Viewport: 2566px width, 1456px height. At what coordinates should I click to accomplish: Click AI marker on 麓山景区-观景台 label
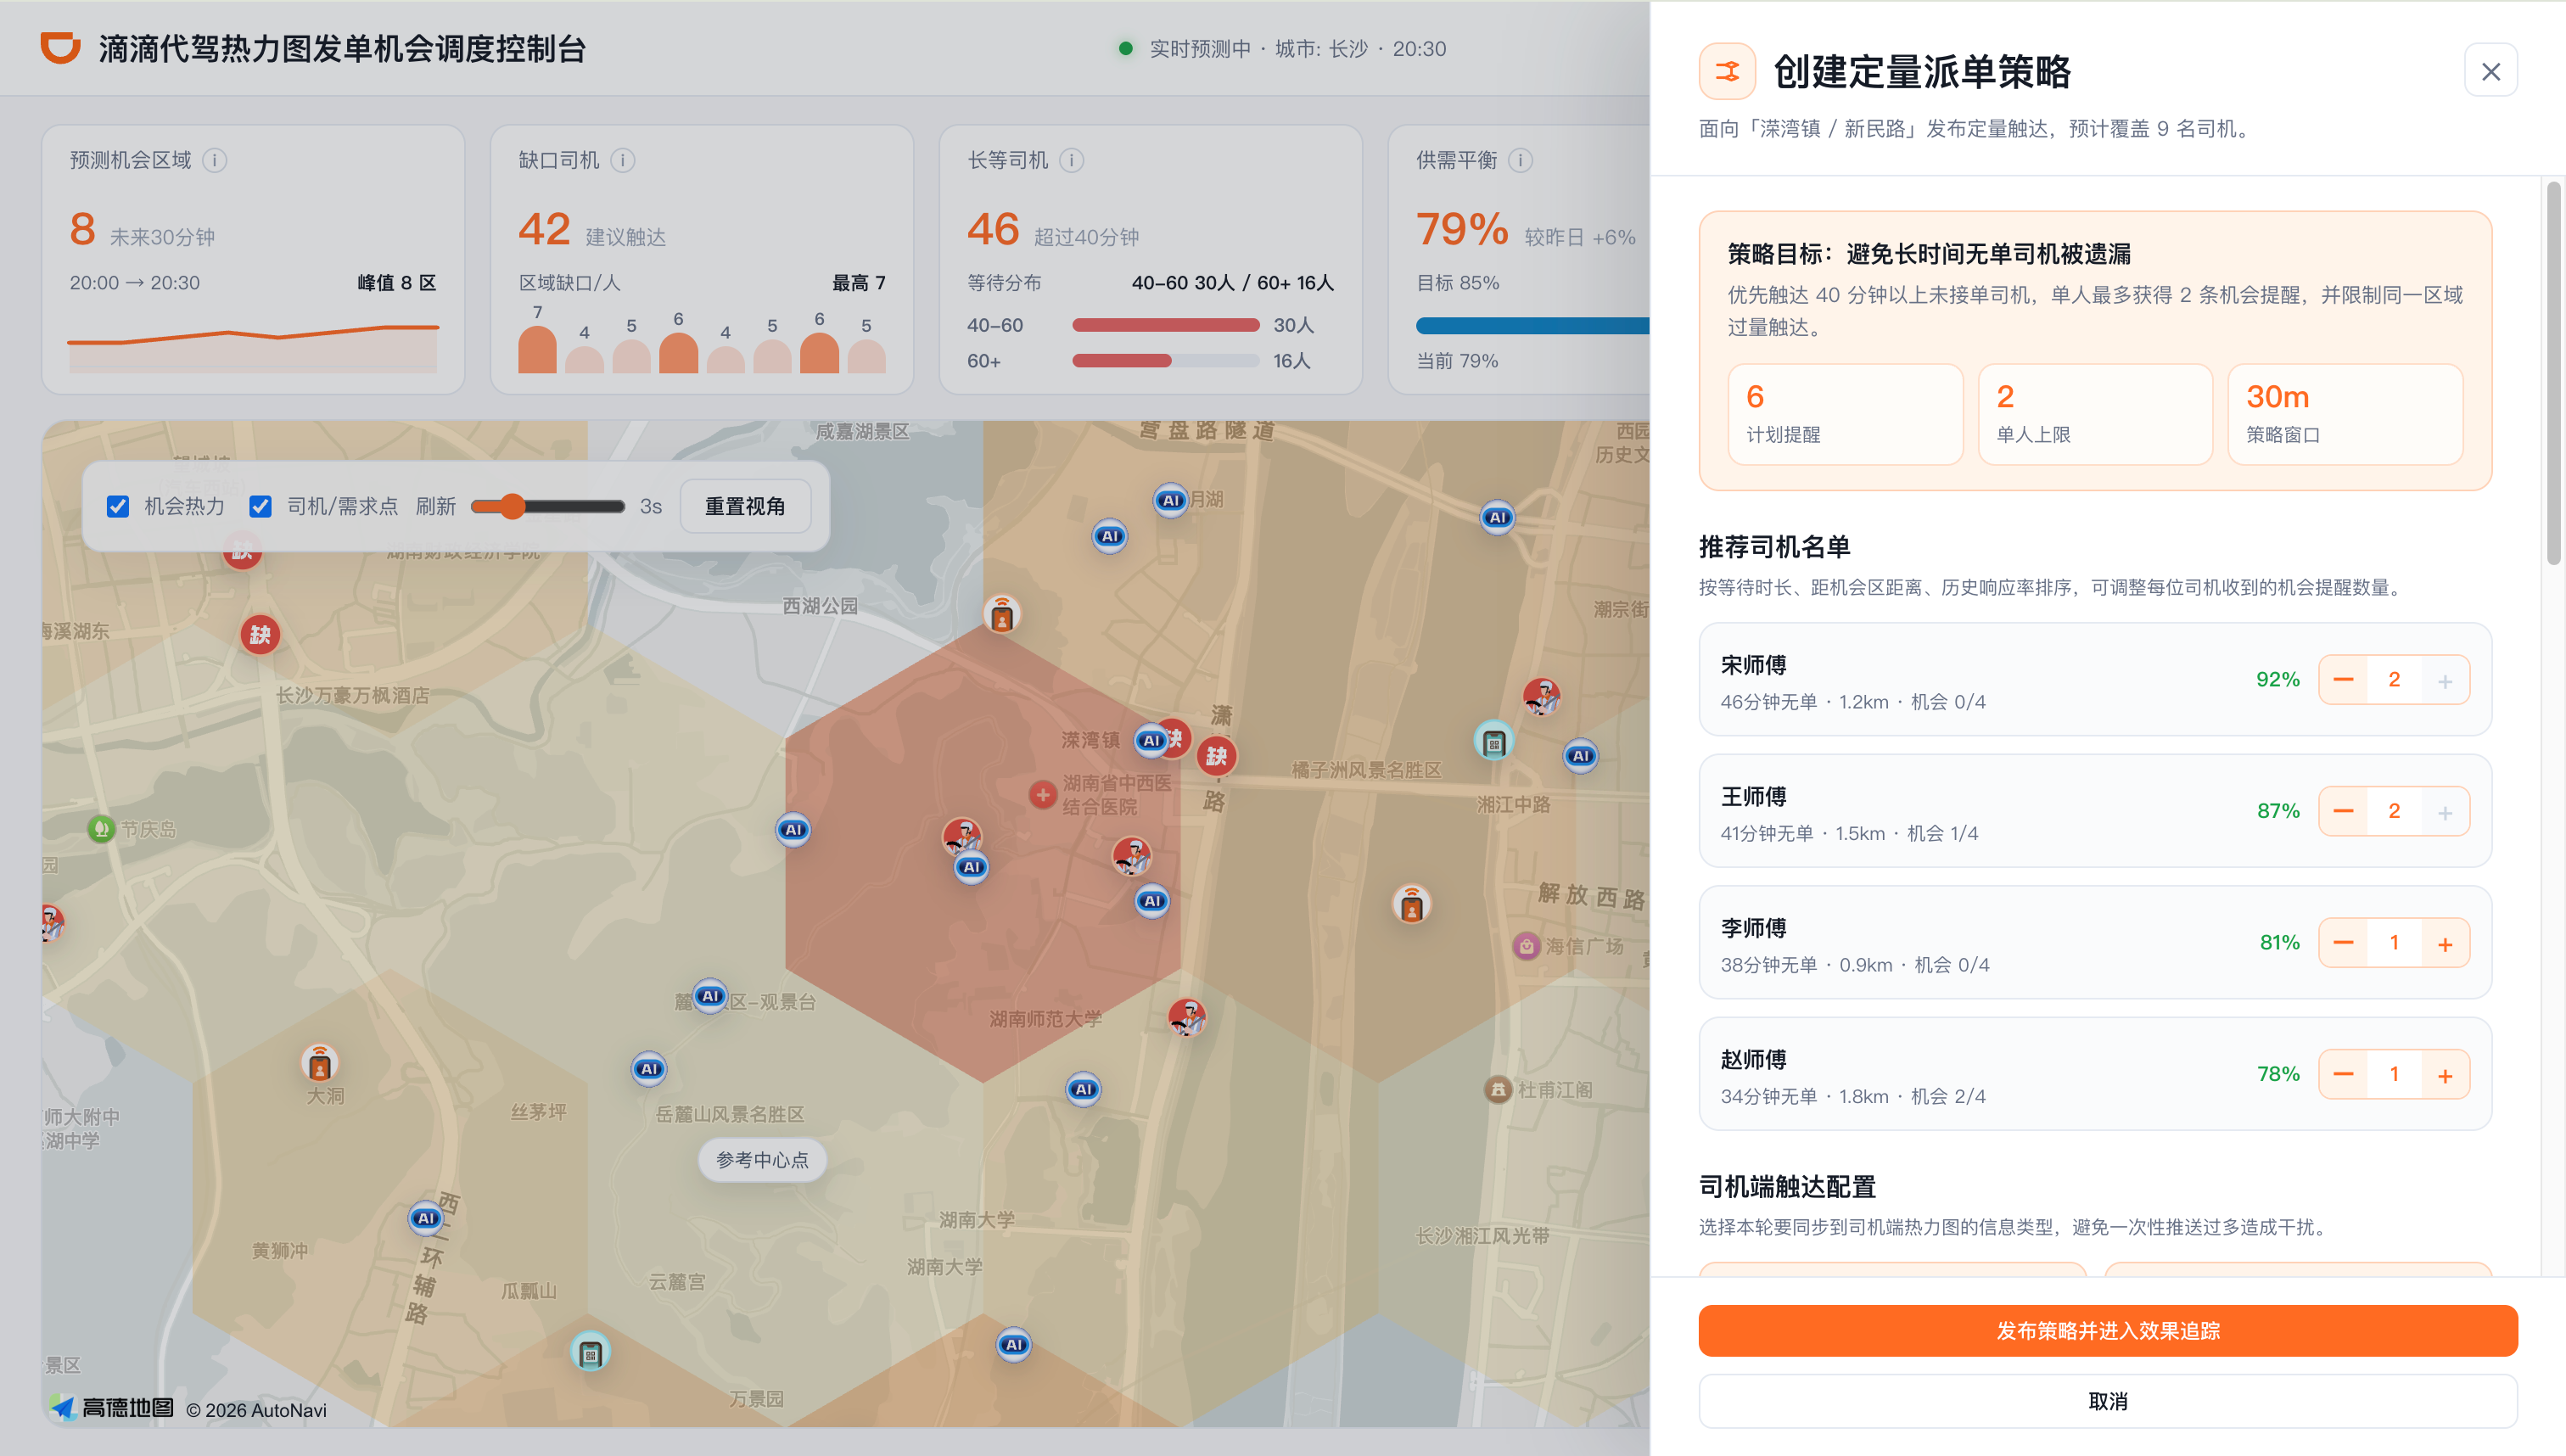click(710, 996)
